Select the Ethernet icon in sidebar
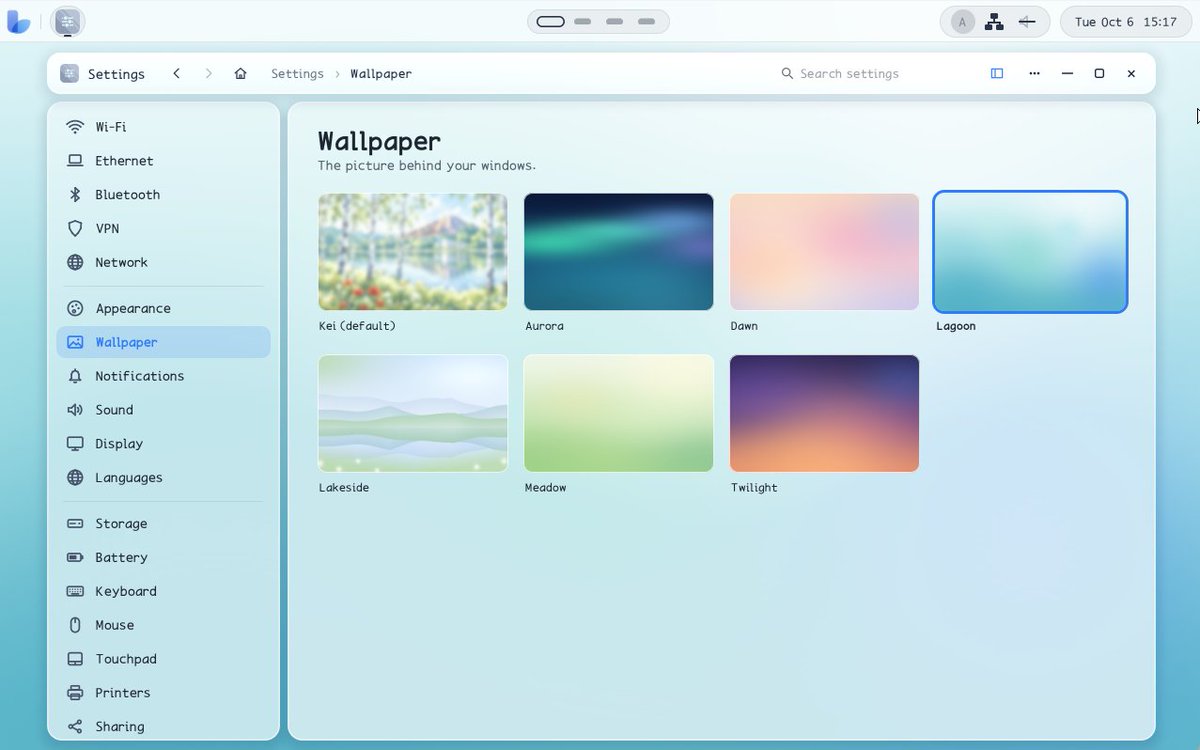 coord(75,161)
